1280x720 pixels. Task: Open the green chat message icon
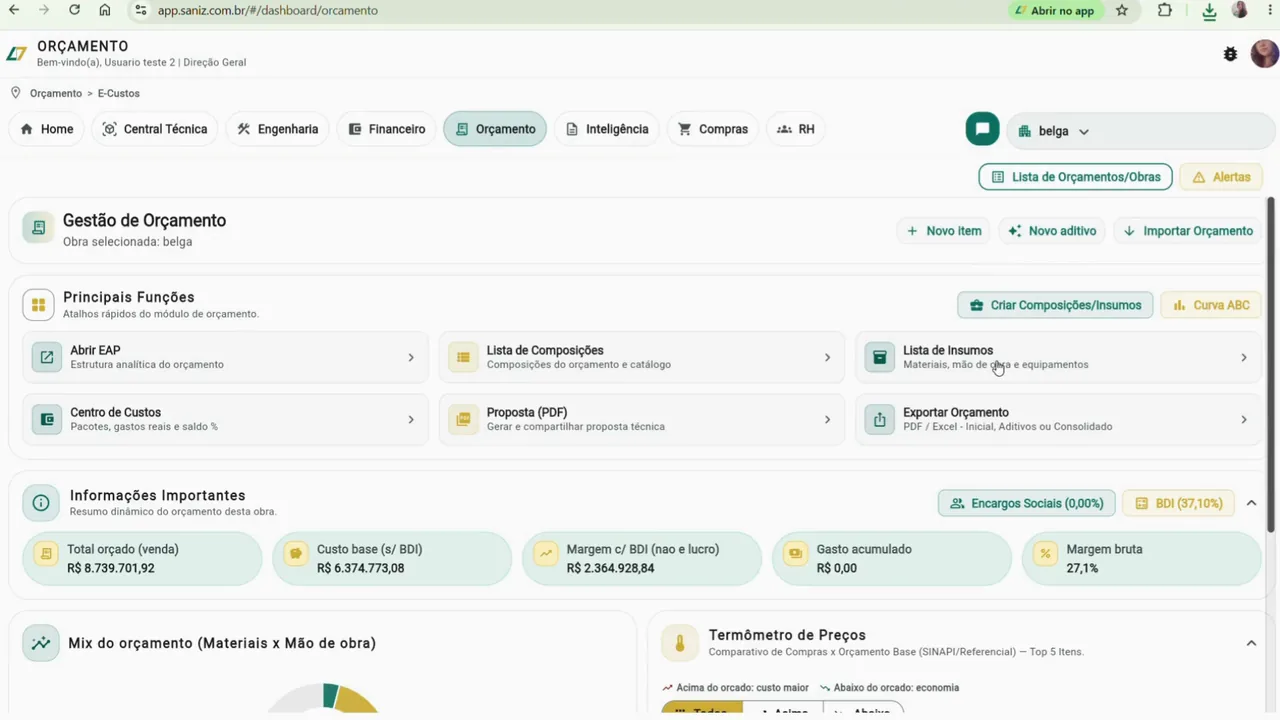982,129
